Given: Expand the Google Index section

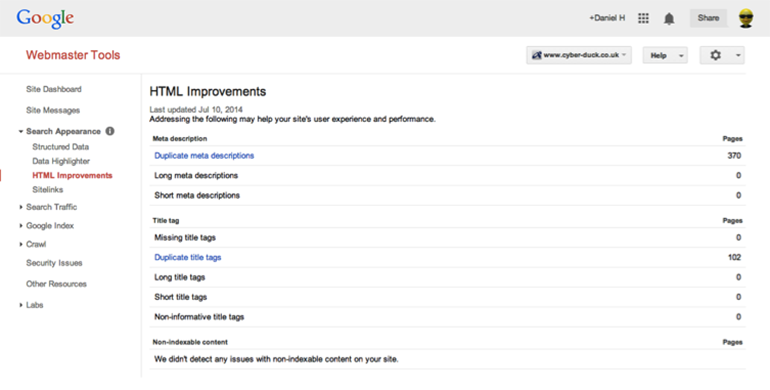Looking at the screenshot, I should coord(21,226).
